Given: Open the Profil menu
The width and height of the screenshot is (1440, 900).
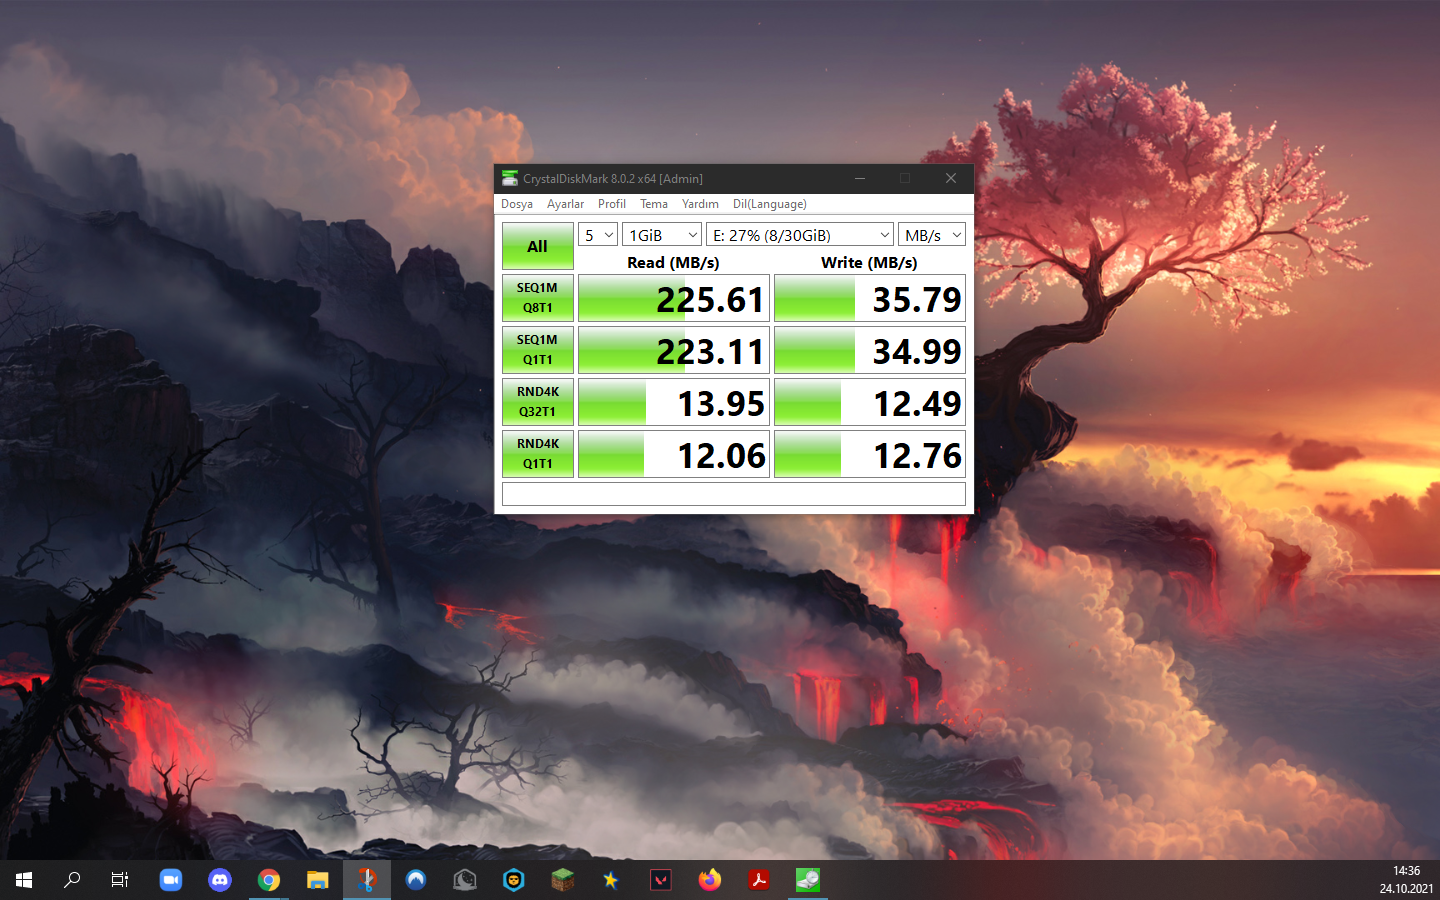Looking at the screenshot, I should [612, 204].
